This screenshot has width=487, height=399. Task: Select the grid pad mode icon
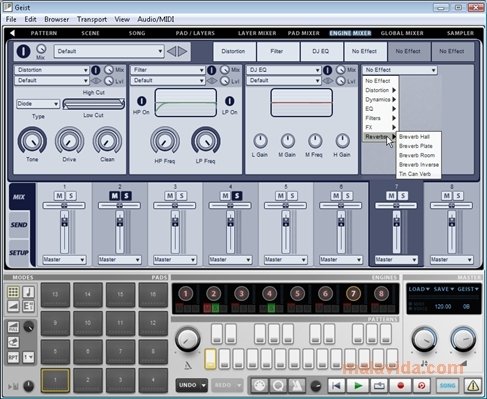[x=13, y=292]
